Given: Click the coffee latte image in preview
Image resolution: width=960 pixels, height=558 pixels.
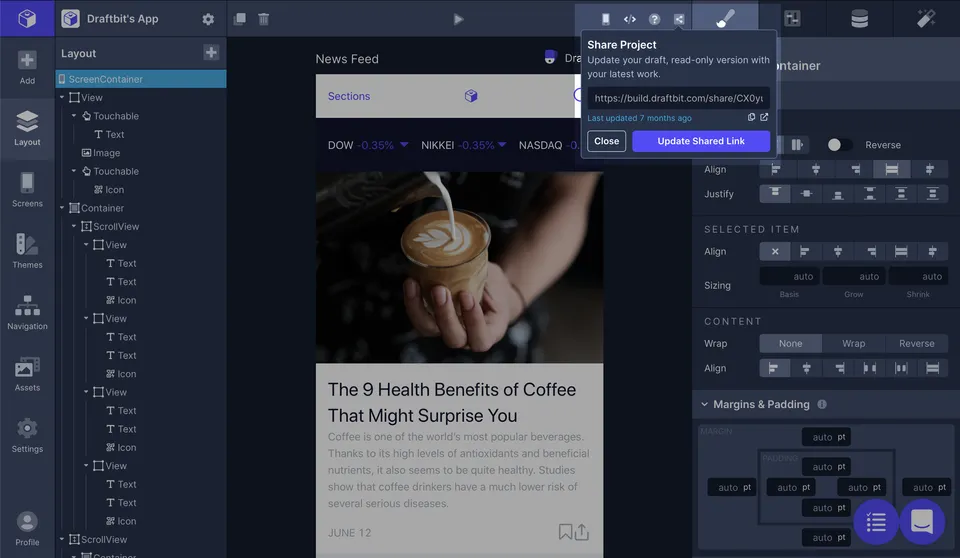Looking at the screenshot, I should [459, 267].
